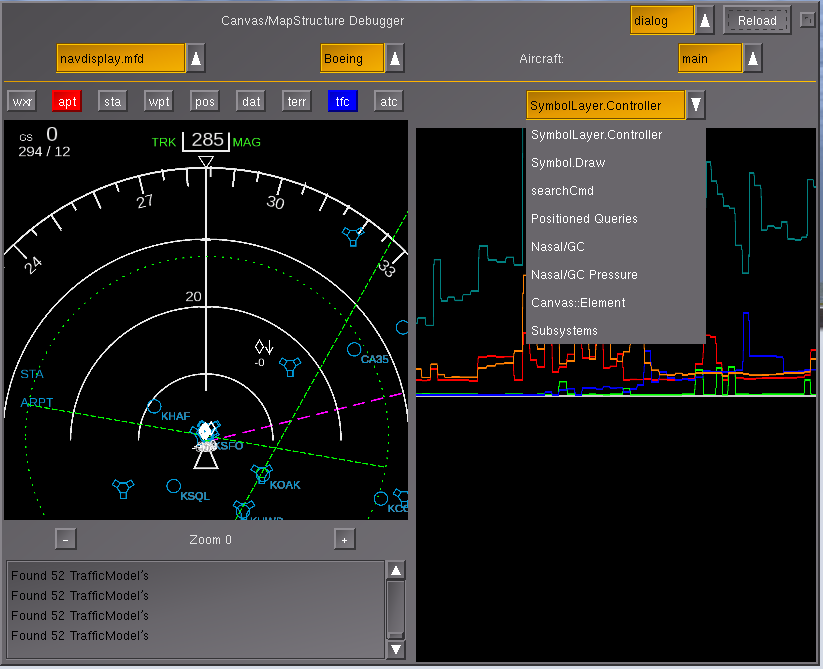
Task: Select Nasal/GC entry
Action: click(616, 247)
